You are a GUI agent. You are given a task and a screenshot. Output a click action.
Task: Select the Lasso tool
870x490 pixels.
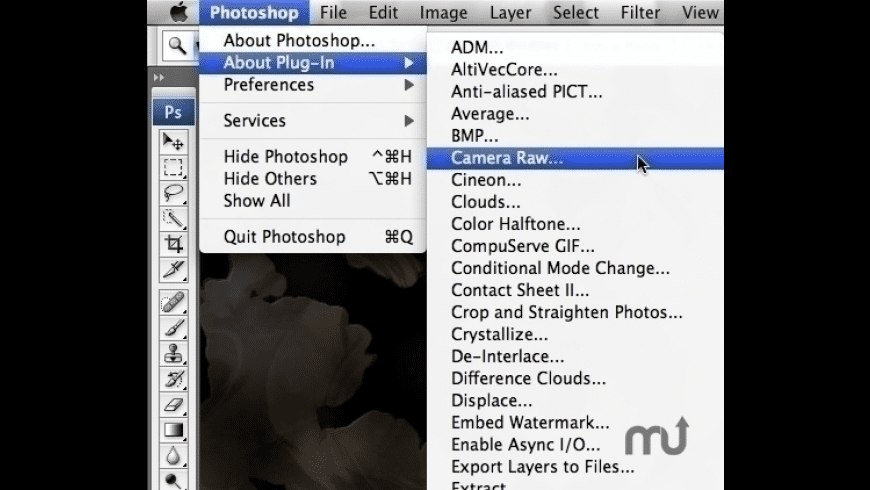coord(173,192)
